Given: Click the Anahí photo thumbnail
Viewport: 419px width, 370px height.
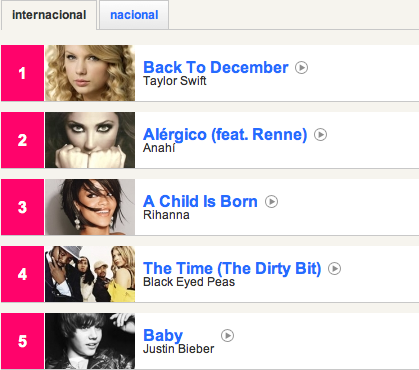Looking at the screenshot, I should pos(90,140).
